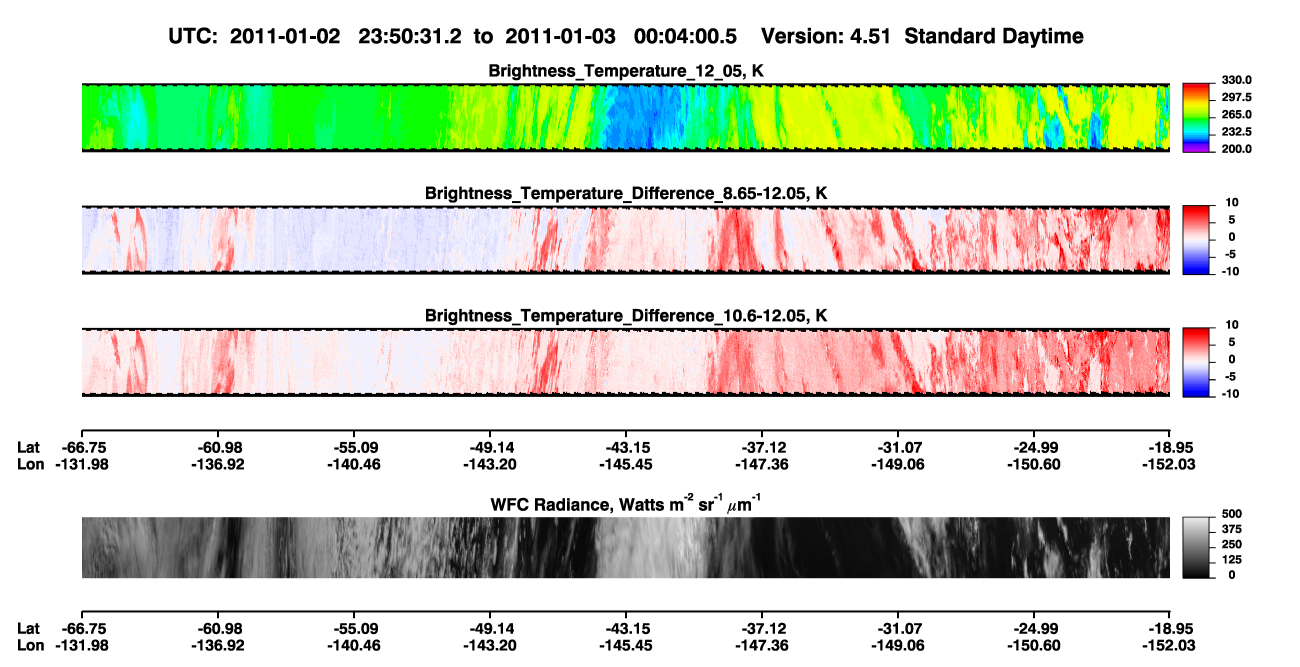The width and height of the screenshot is (1300, 667).
Task: Click the 200.0 color bar label
Action: click(1237, 148)
